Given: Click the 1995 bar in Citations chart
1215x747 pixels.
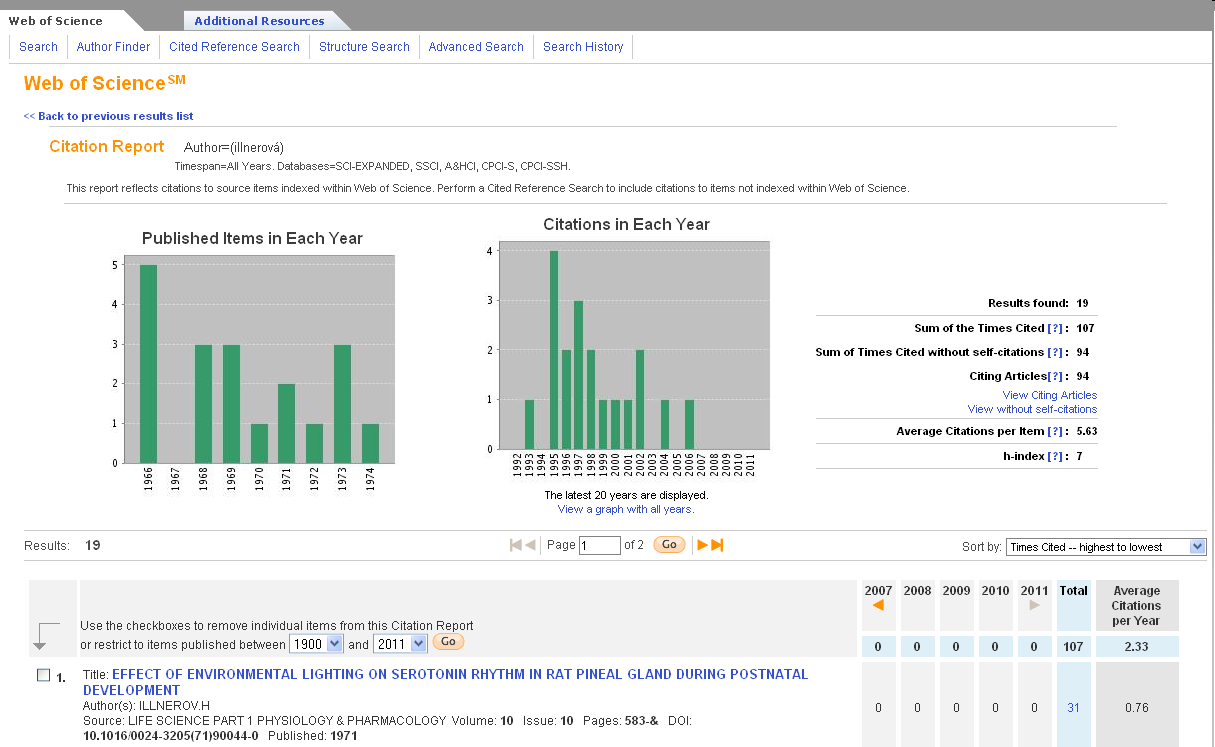Looking at the screenshot, I should click(554, 350).
